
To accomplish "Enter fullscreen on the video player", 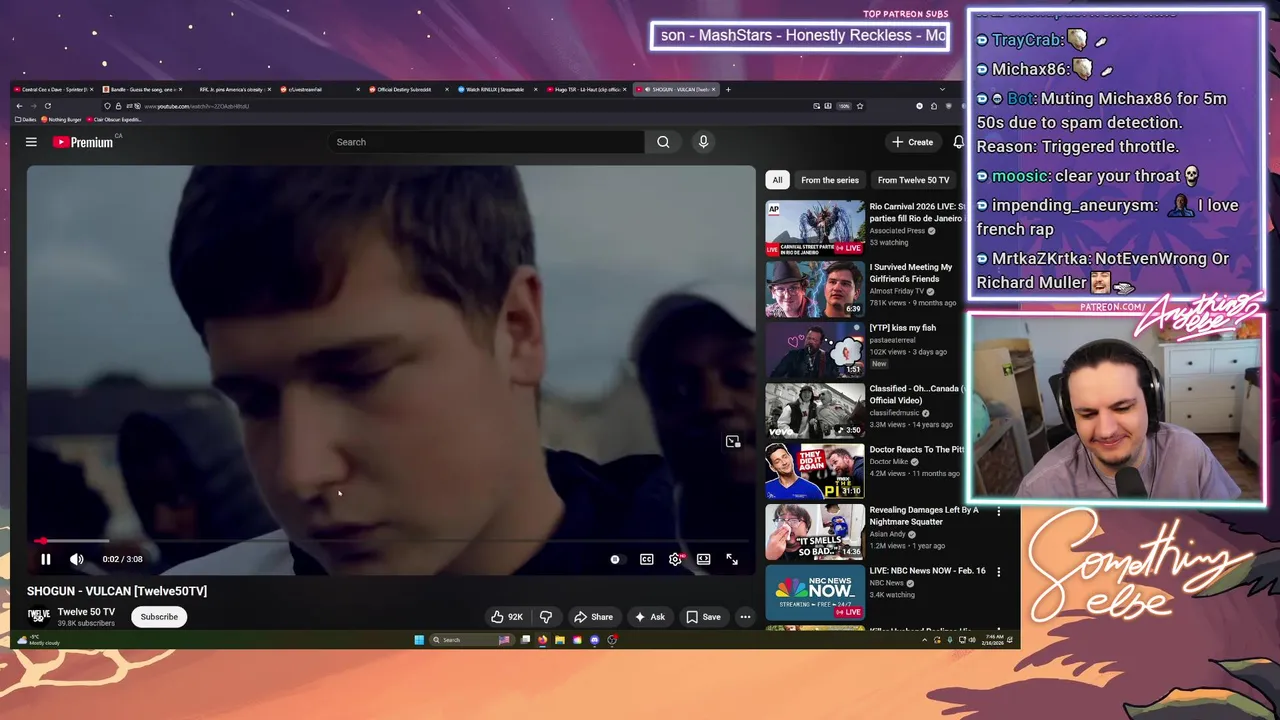I will (x=732, y=559).
